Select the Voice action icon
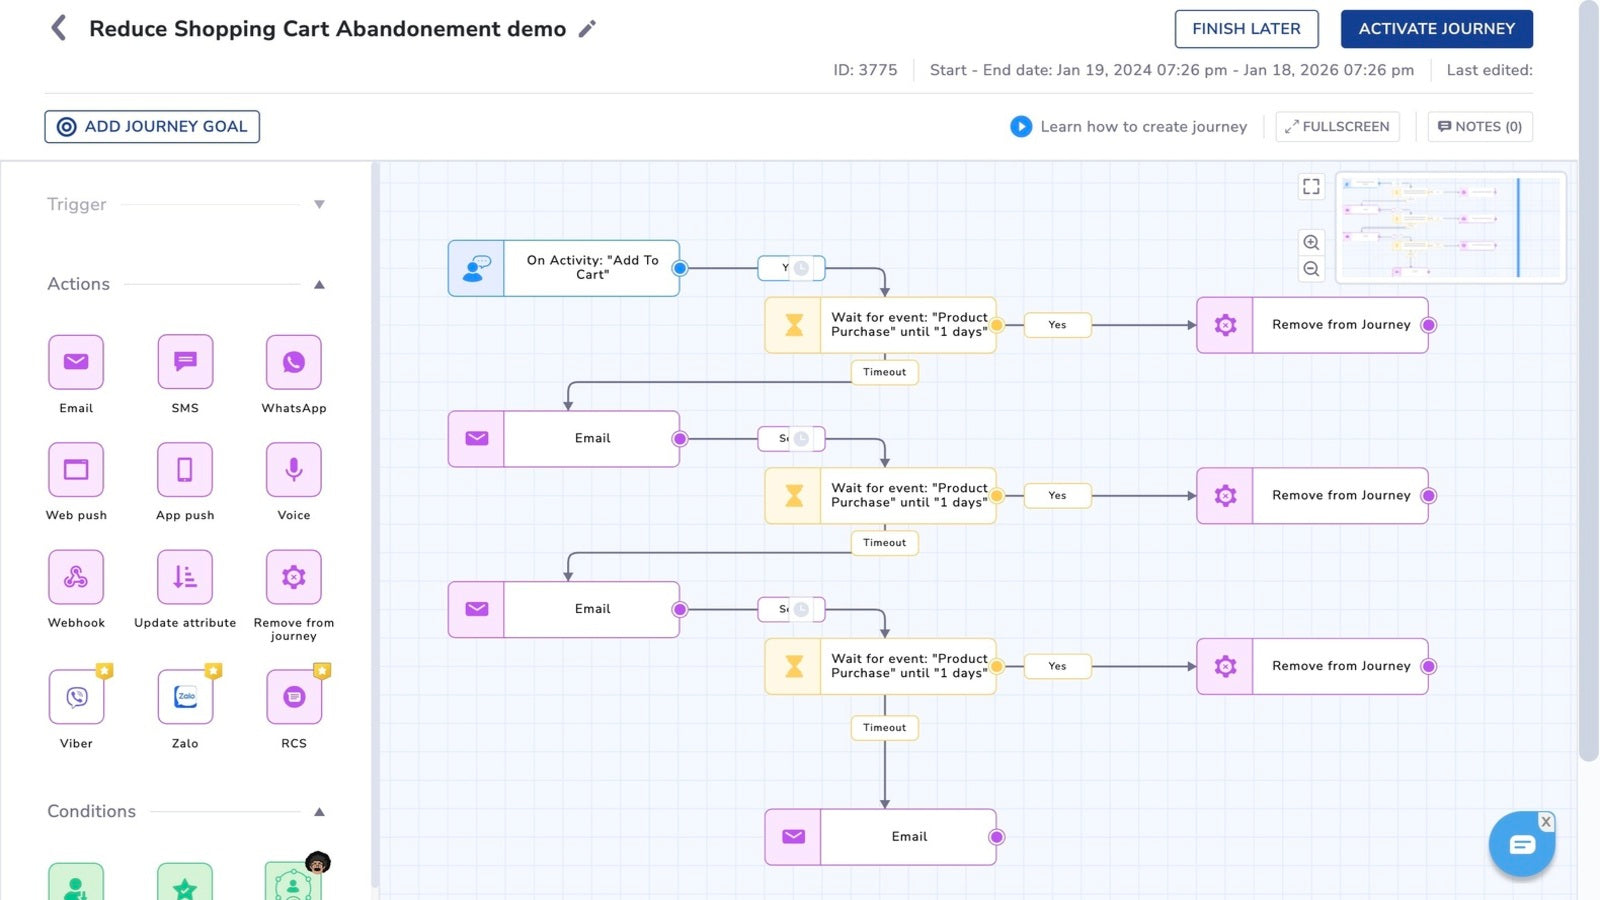 [x=292, y=469]
